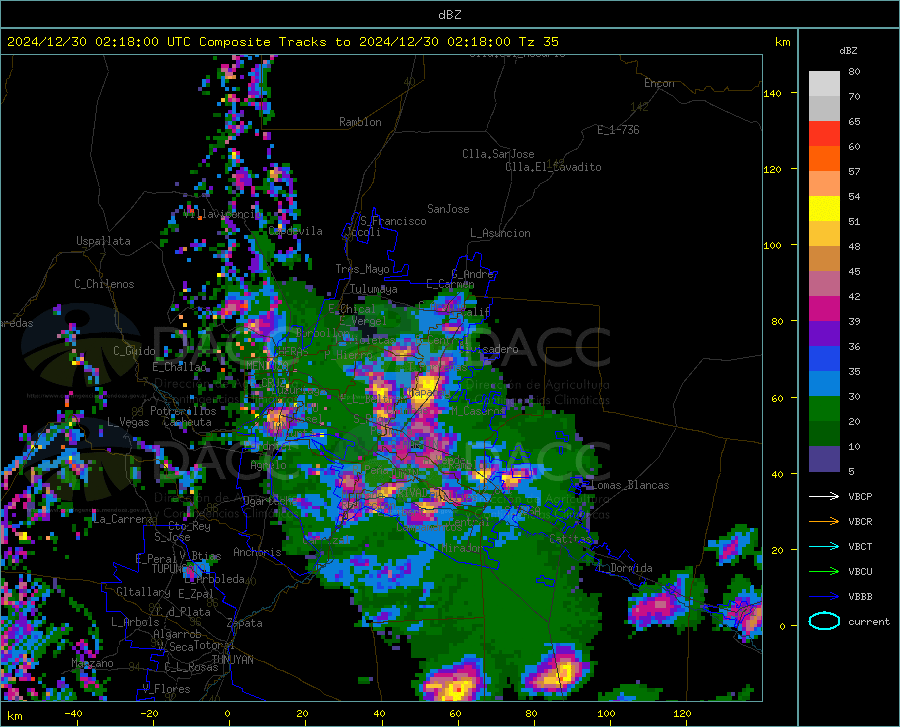
Task: Click the Clla.El_Cavadito map label
Action: point(553,167)
